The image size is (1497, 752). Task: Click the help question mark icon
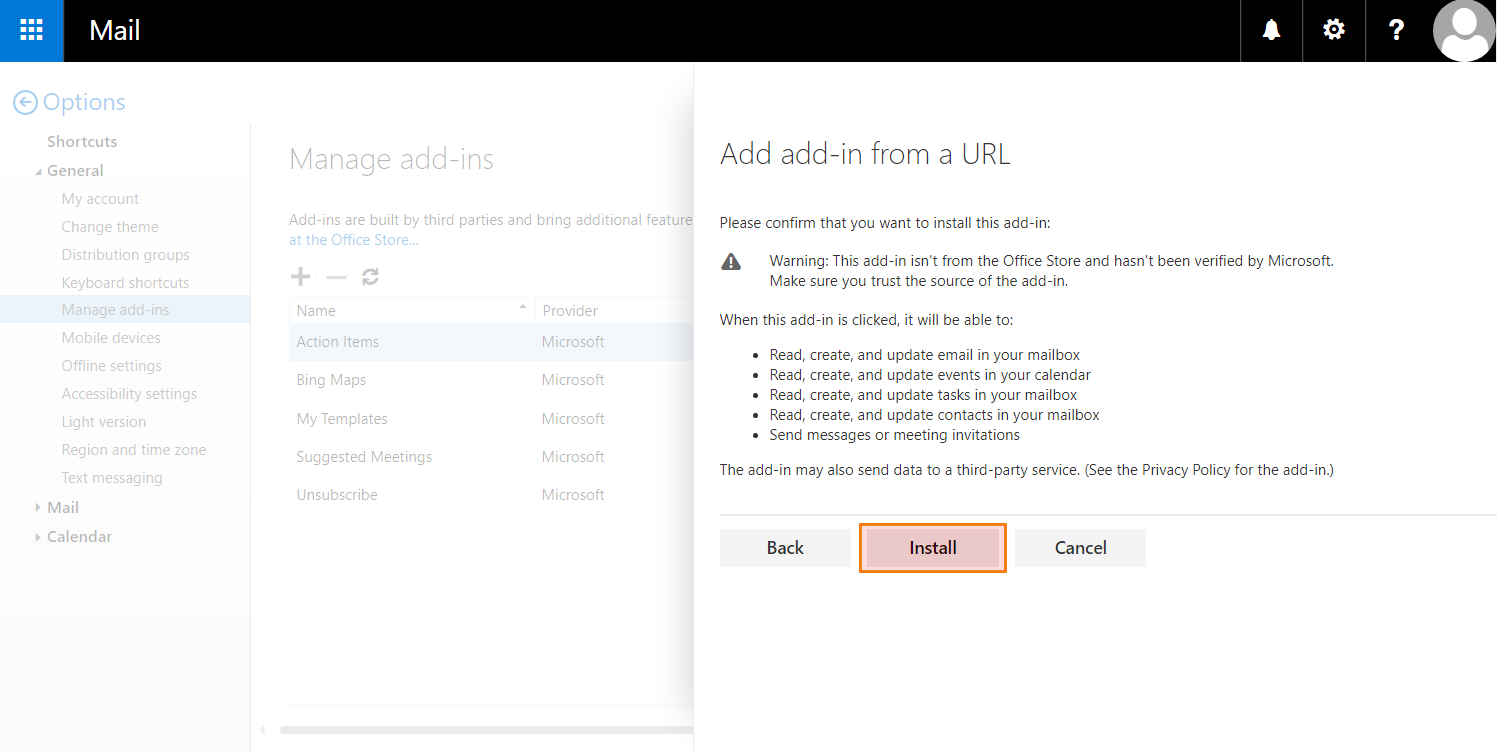point(1396,30)
